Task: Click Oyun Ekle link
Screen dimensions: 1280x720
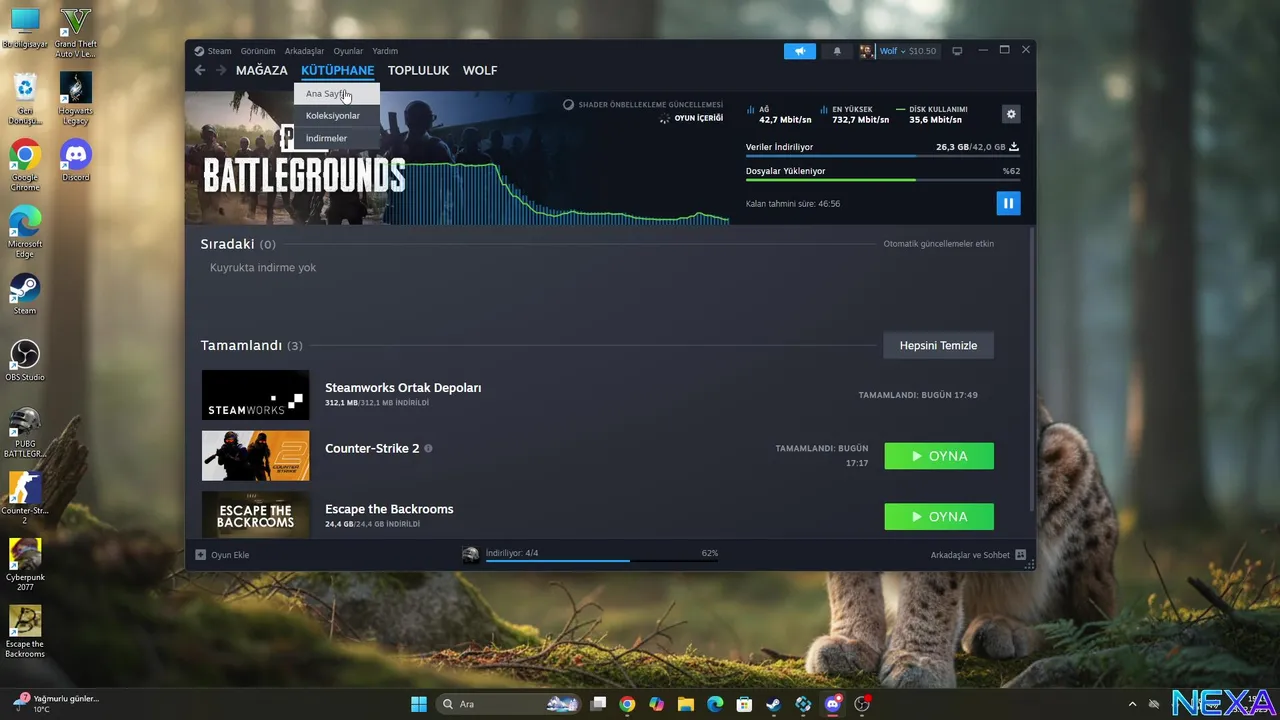Action: tap(230, 554)
